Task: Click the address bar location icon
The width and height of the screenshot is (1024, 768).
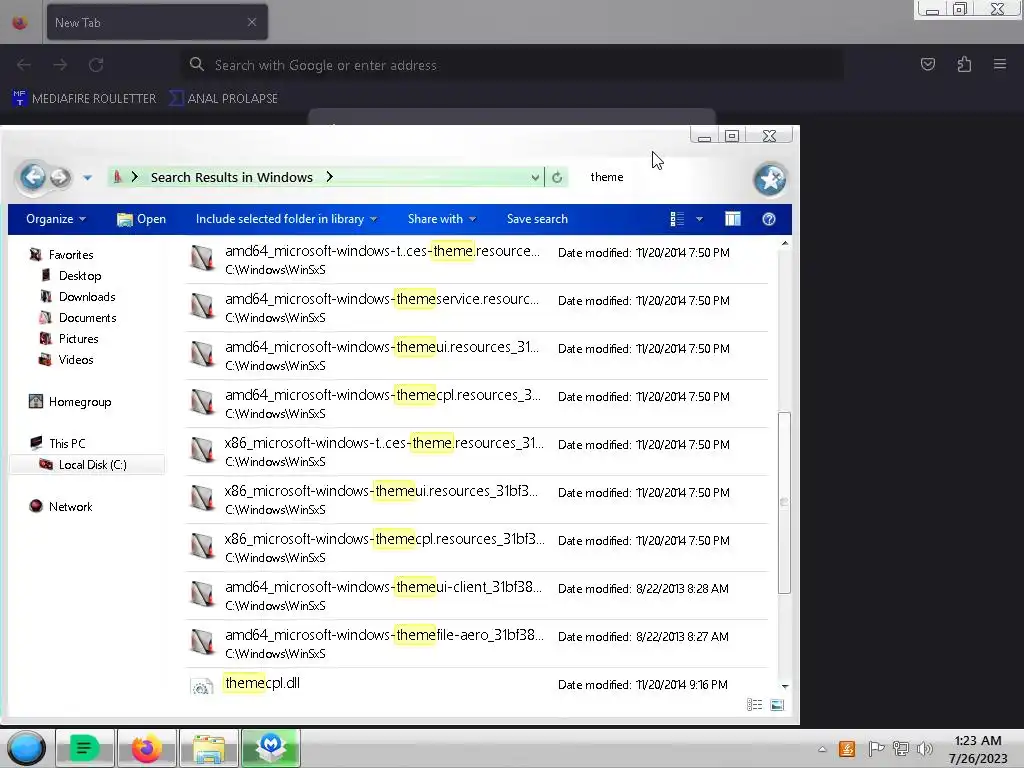Action: (x=118, y=177)
